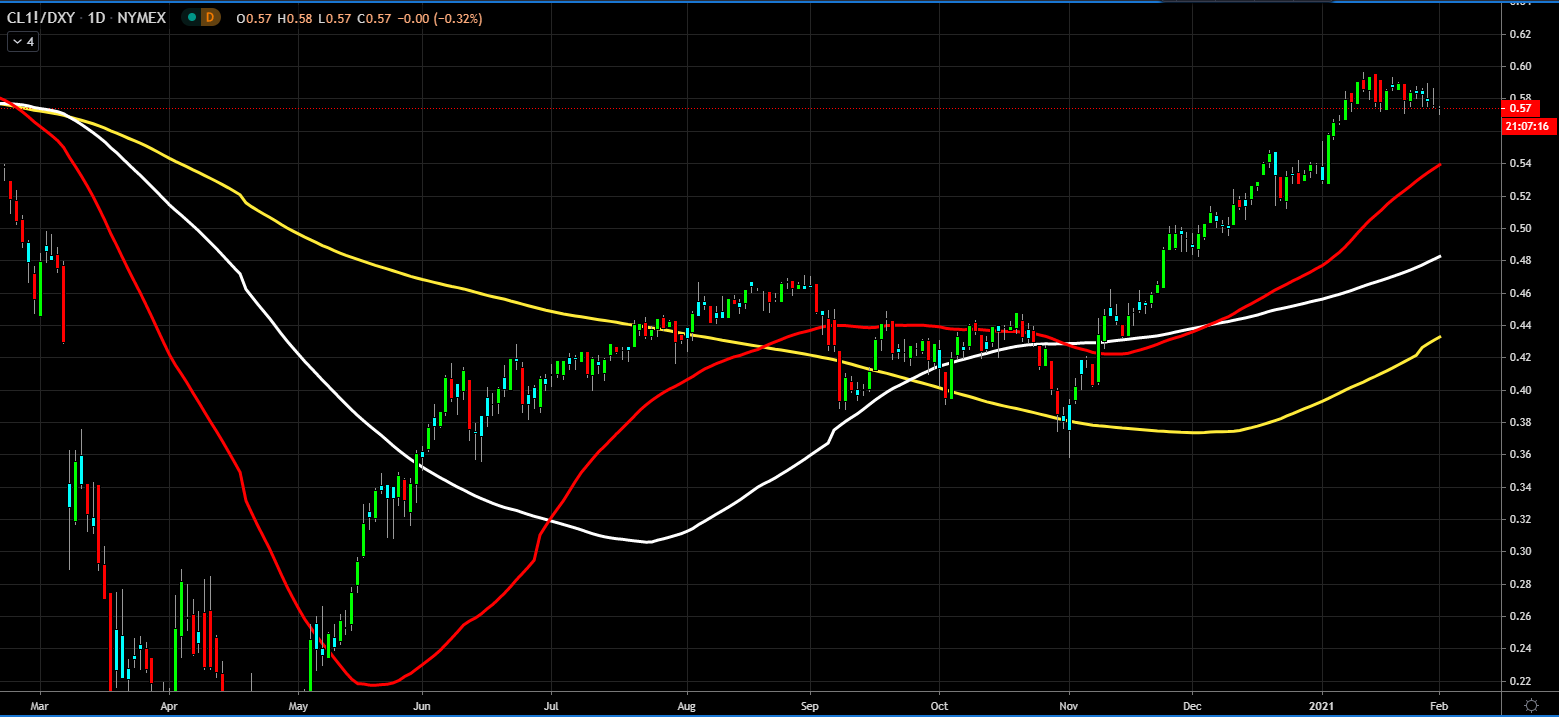Click the Aug label on time axis
This screenshot has height=717, width=1559.
tap(687, 705)
